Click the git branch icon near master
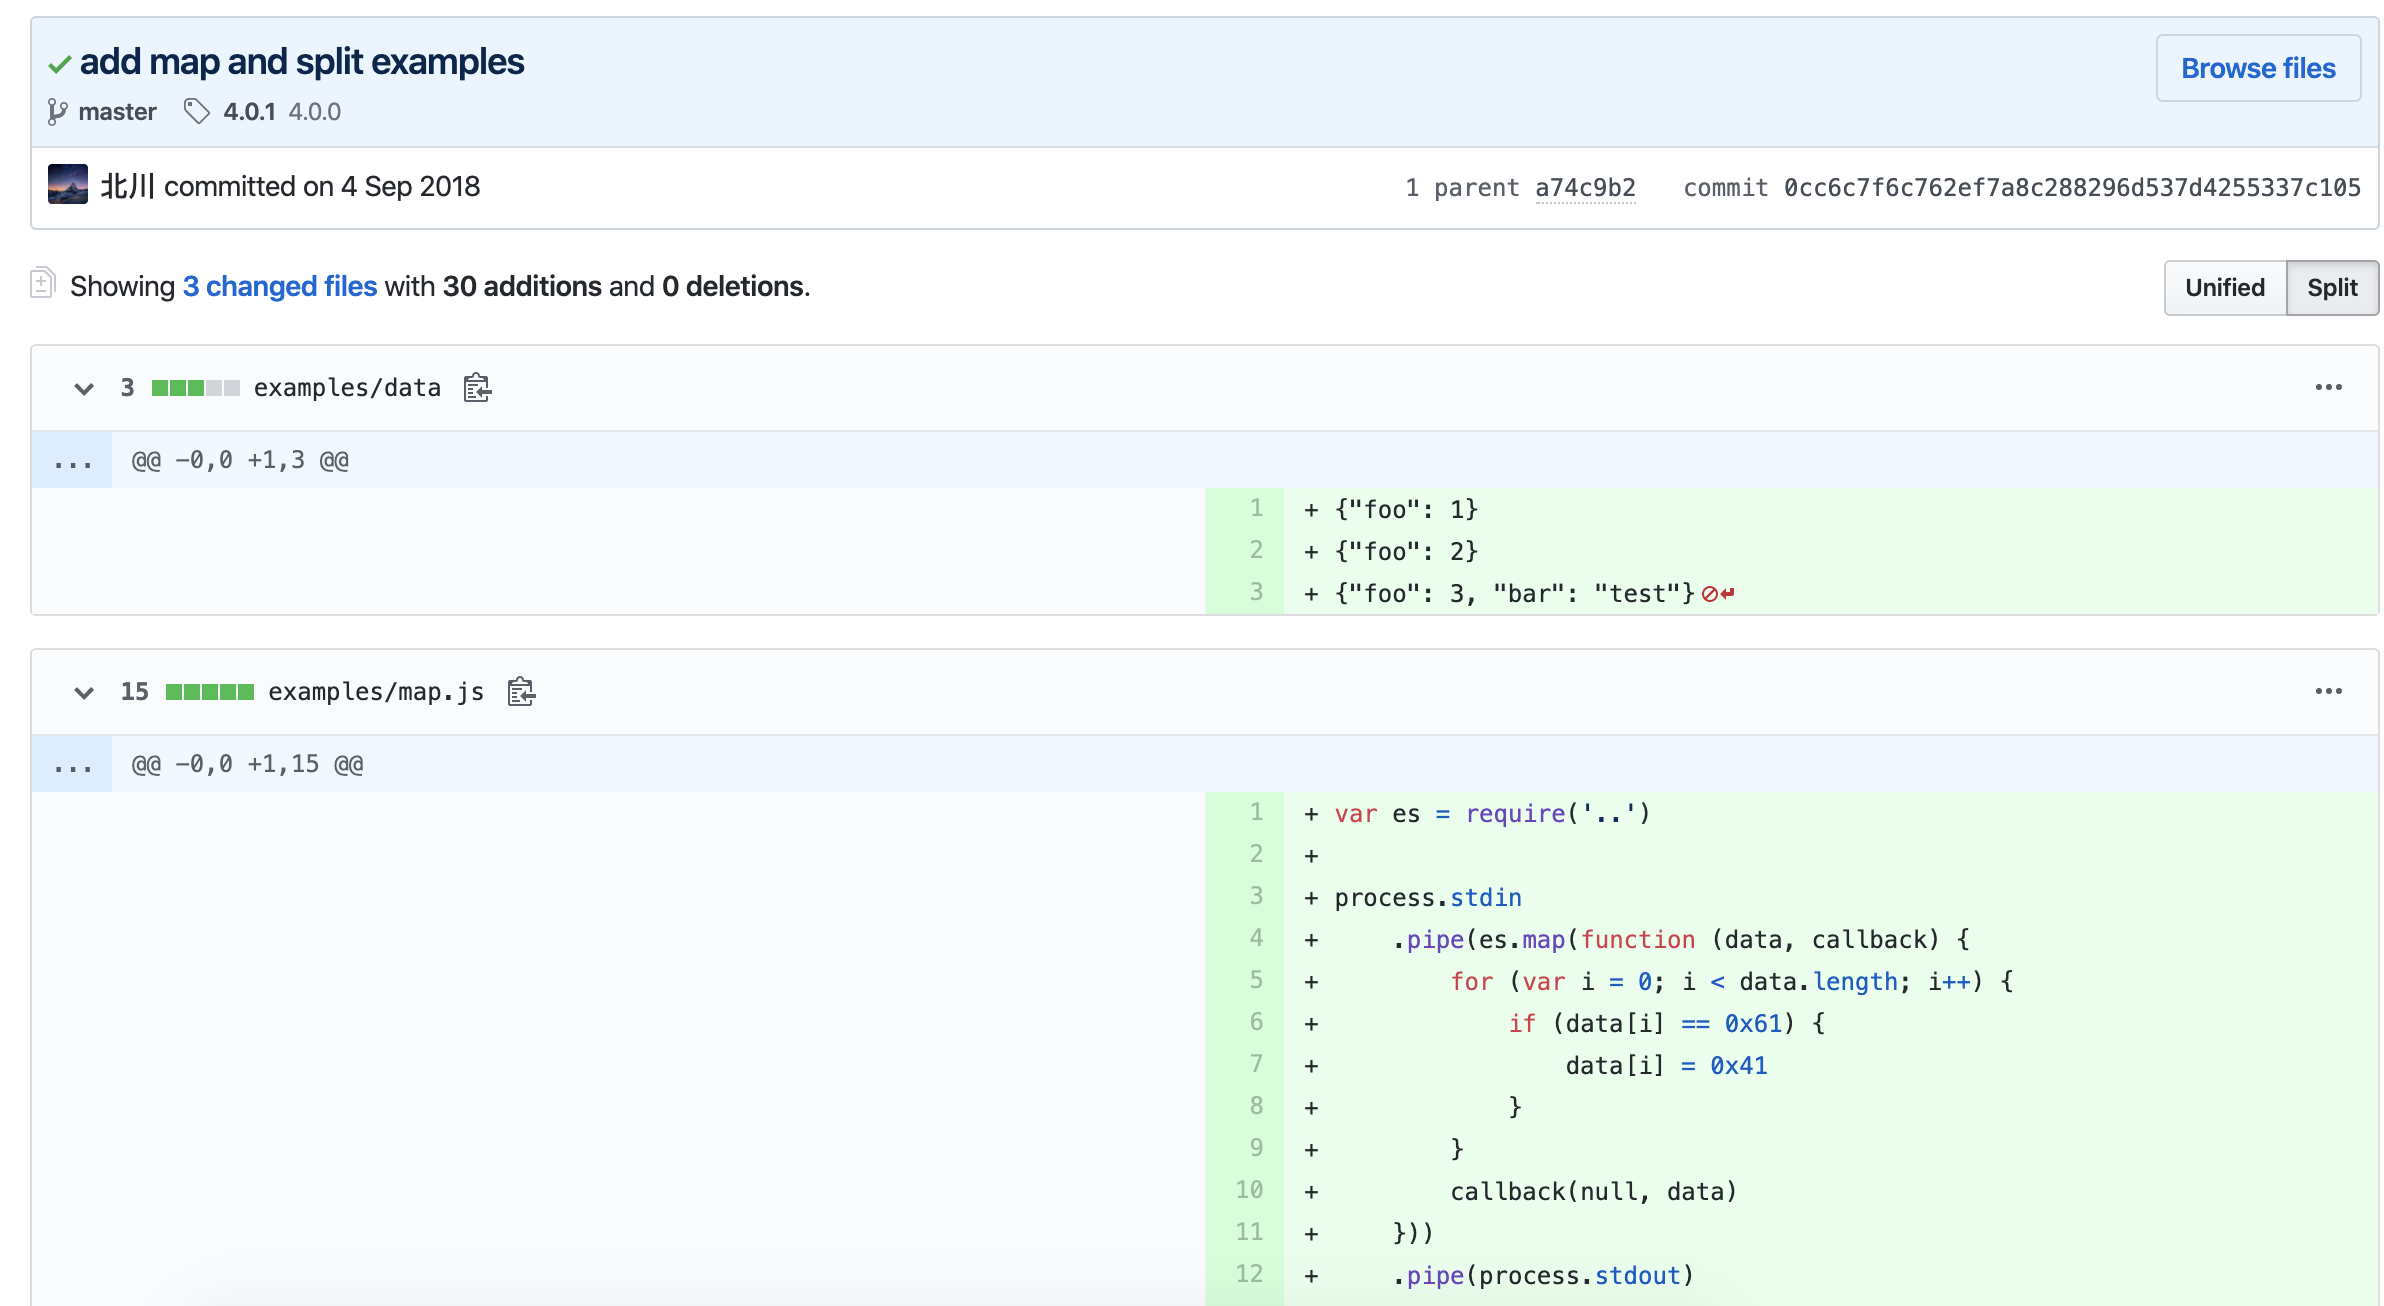The width and height of the screenshot is (2384, 1306). [58, 112]
